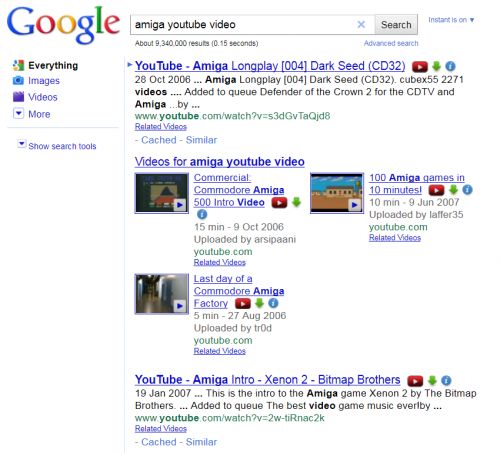Click the purple clapperboard Videos icon

(x=18, y=97)
